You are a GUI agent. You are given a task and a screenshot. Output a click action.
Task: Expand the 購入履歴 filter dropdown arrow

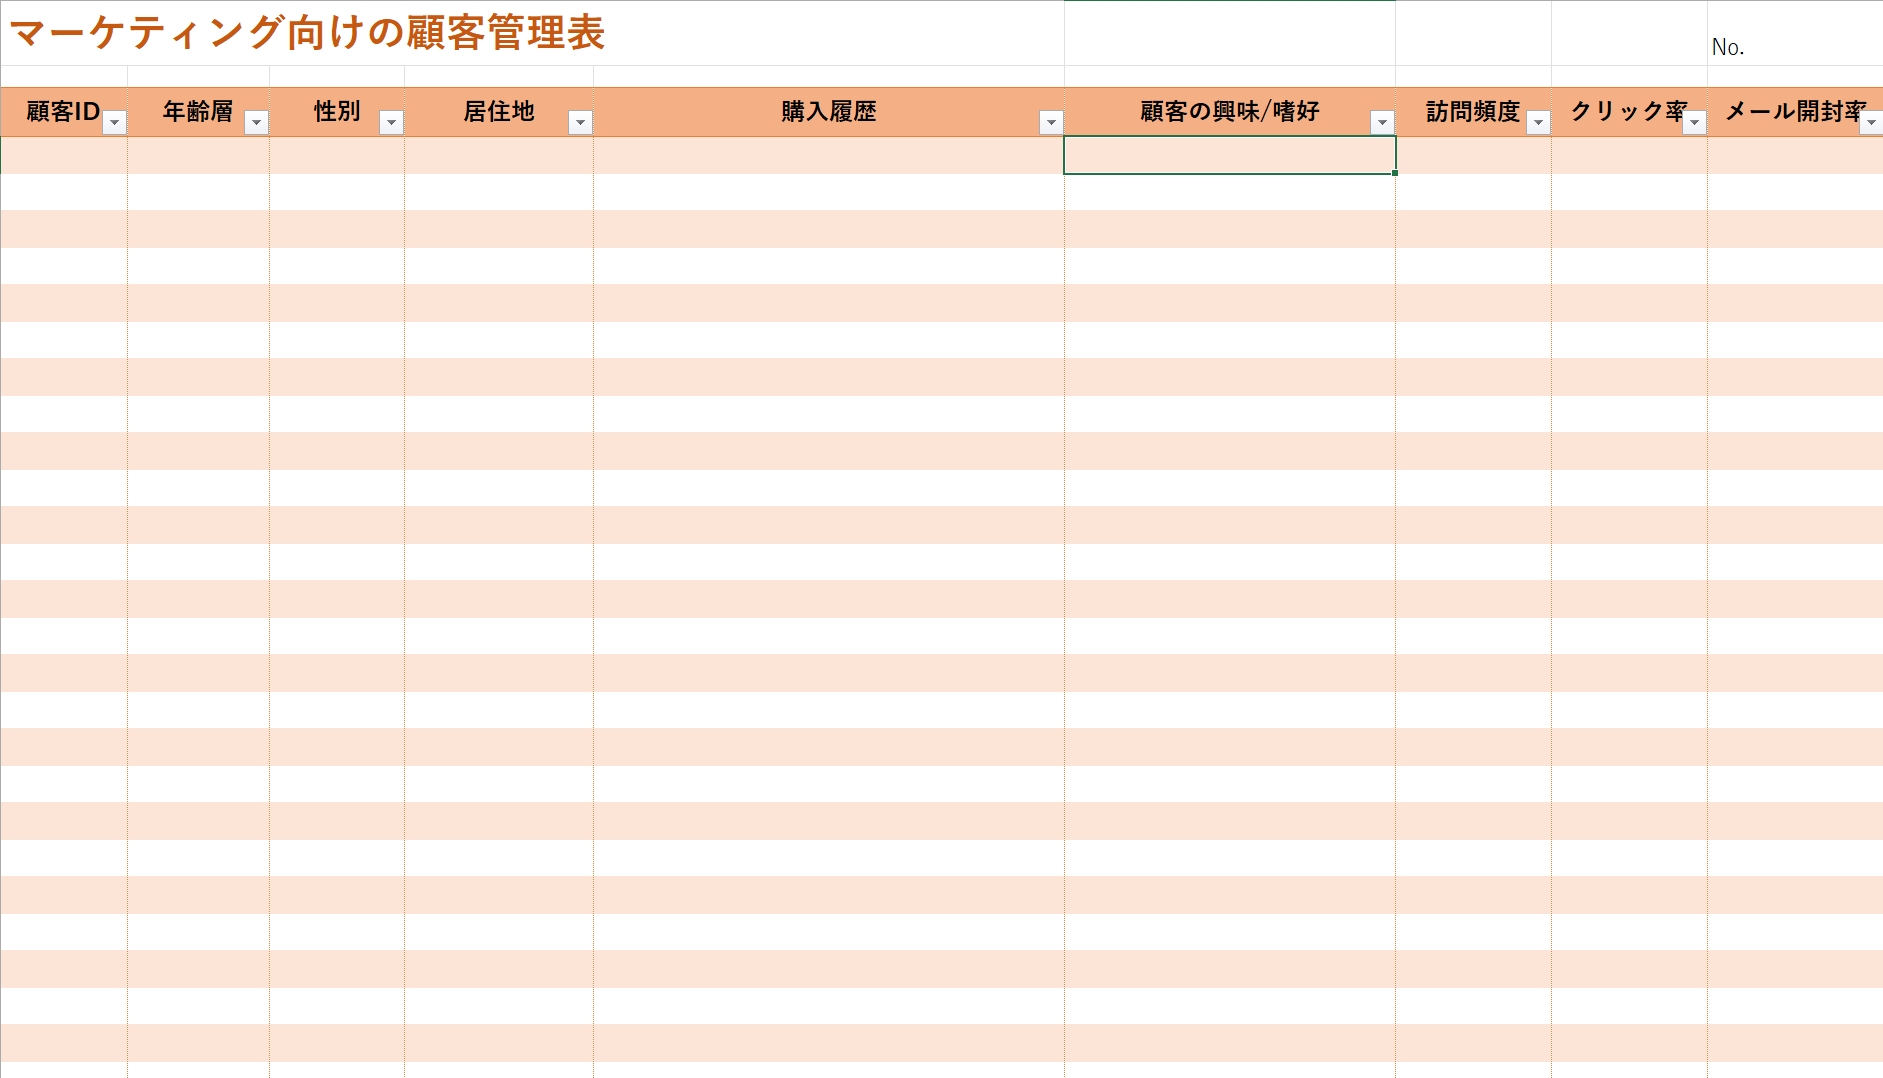click(x=1051, y=122)
